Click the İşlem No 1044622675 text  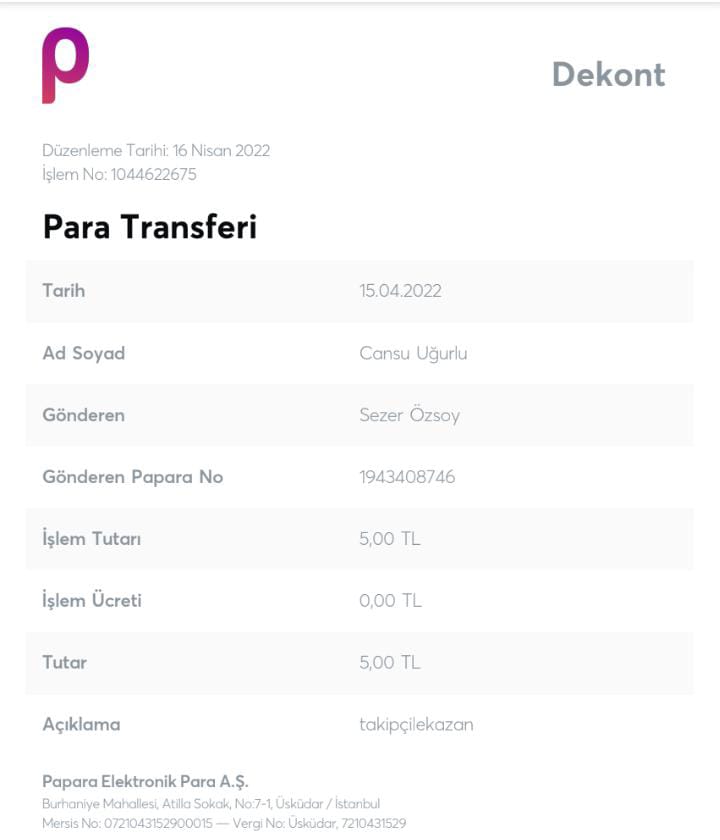(119, 174)
